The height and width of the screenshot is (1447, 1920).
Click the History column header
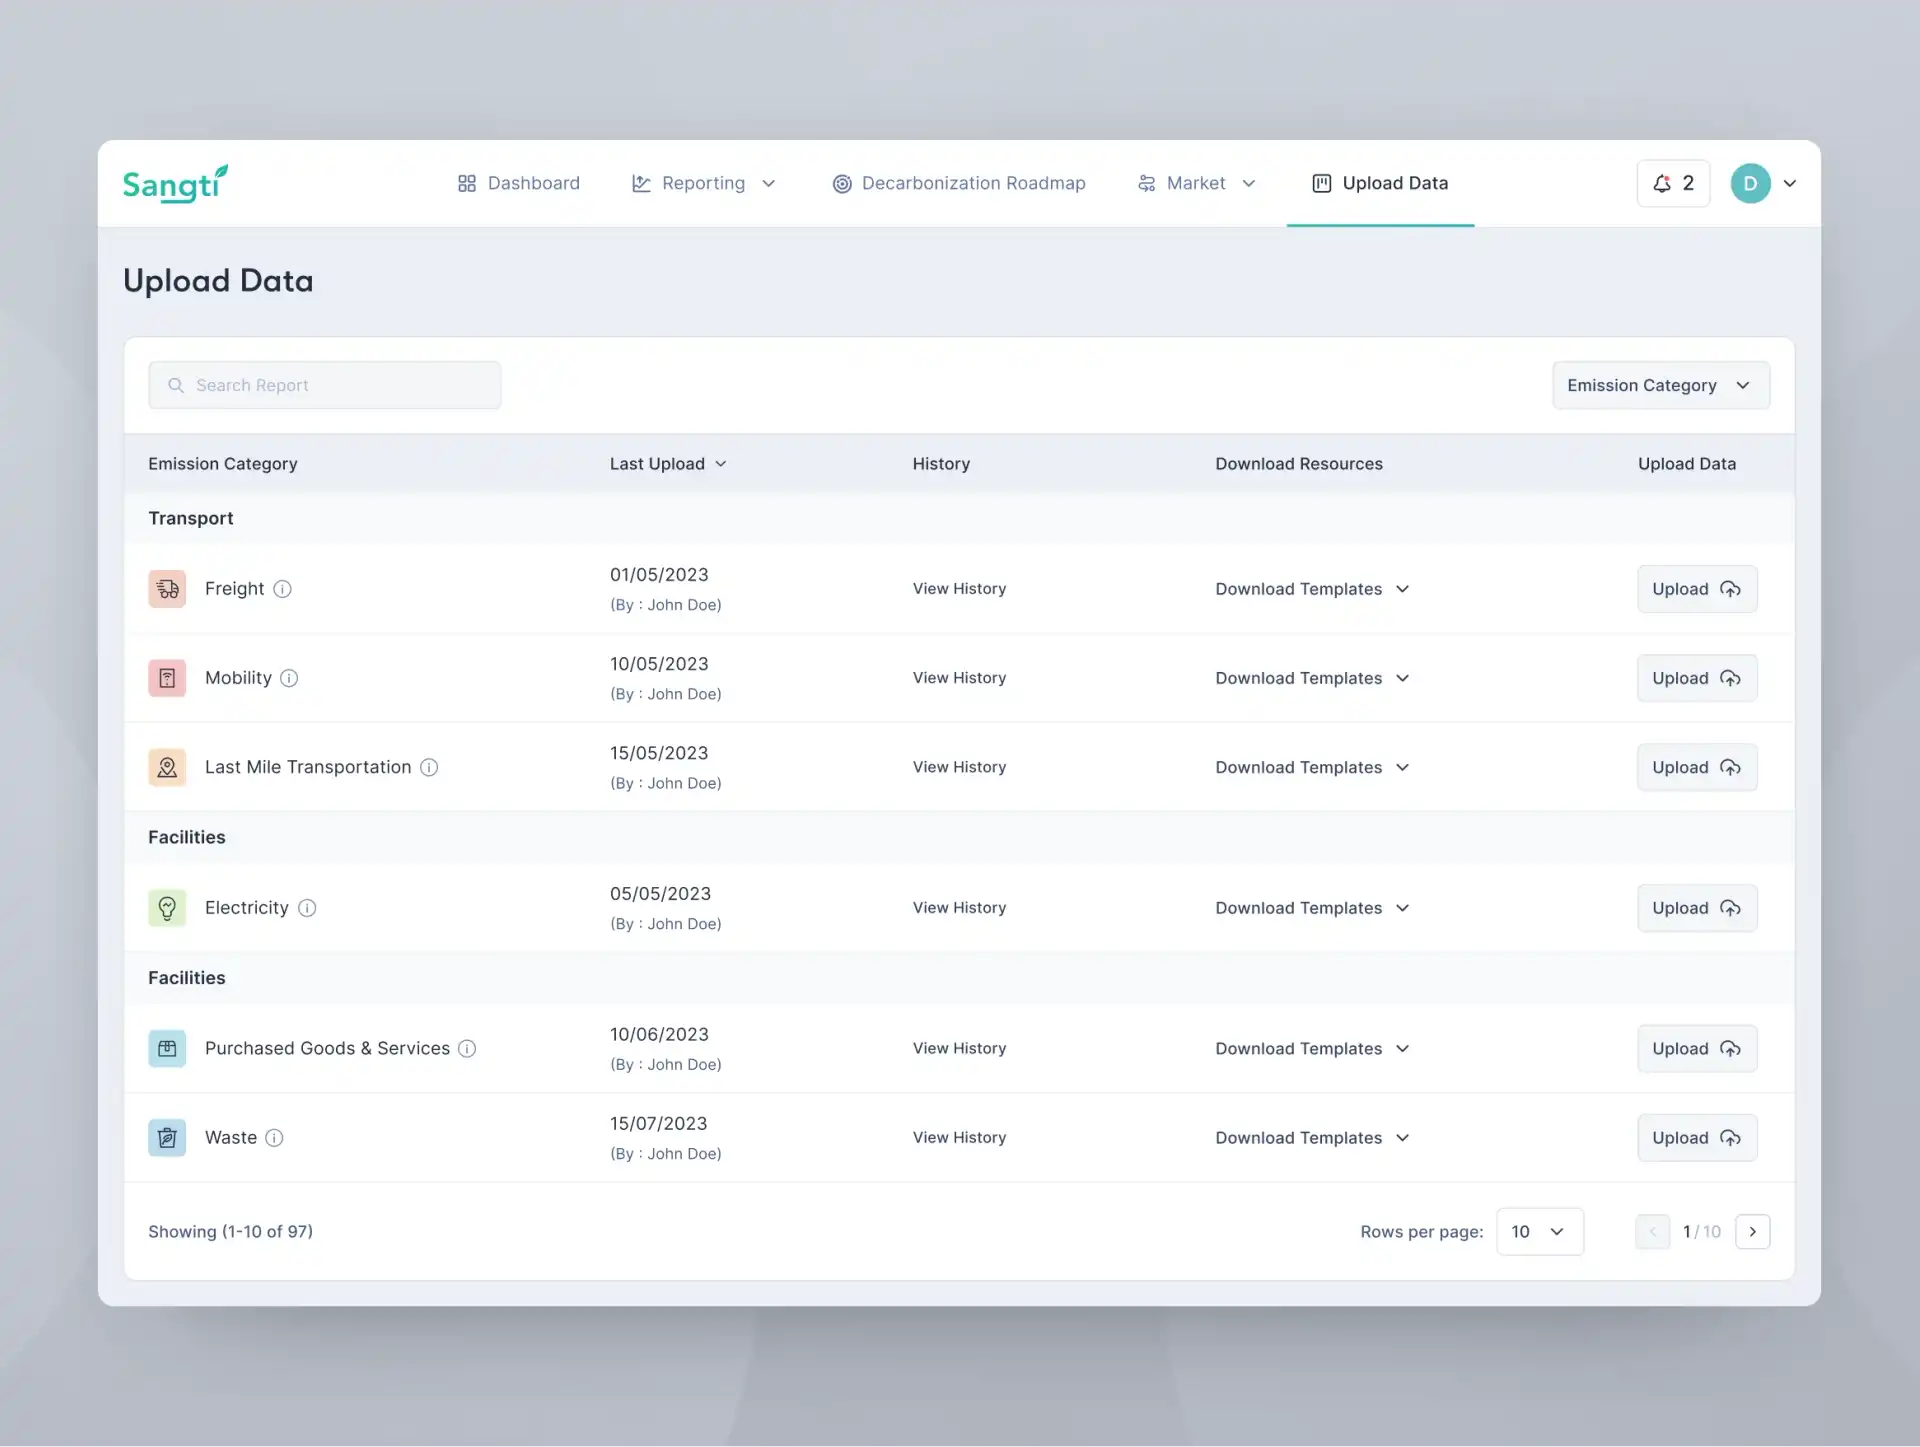941,464
